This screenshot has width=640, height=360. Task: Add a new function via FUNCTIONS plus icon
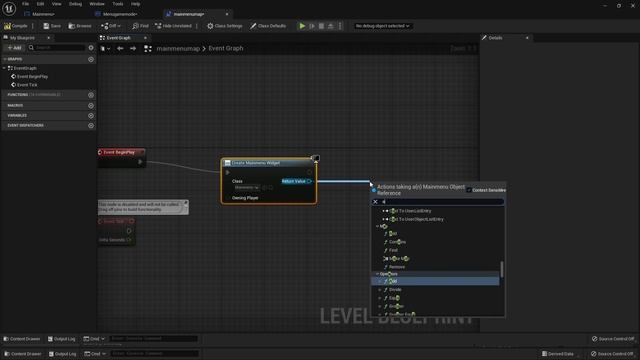[x=91, y=95]
